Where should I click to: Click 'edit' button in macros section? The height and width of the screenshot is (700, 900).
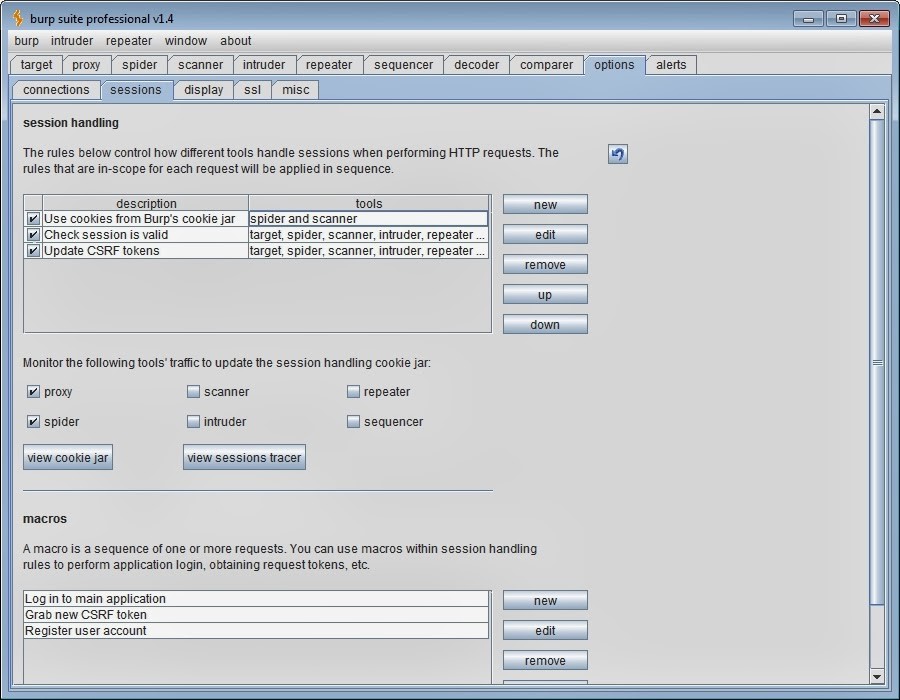545,630
